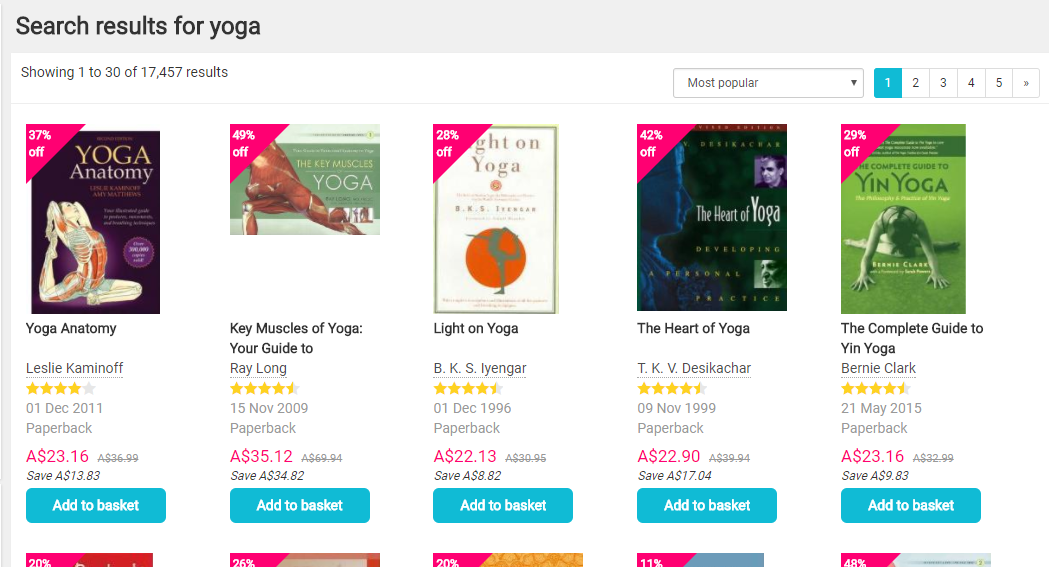Screen dimensions: 1049x567
Task: Click the next page arrow
Action: tap(1026, 83)
